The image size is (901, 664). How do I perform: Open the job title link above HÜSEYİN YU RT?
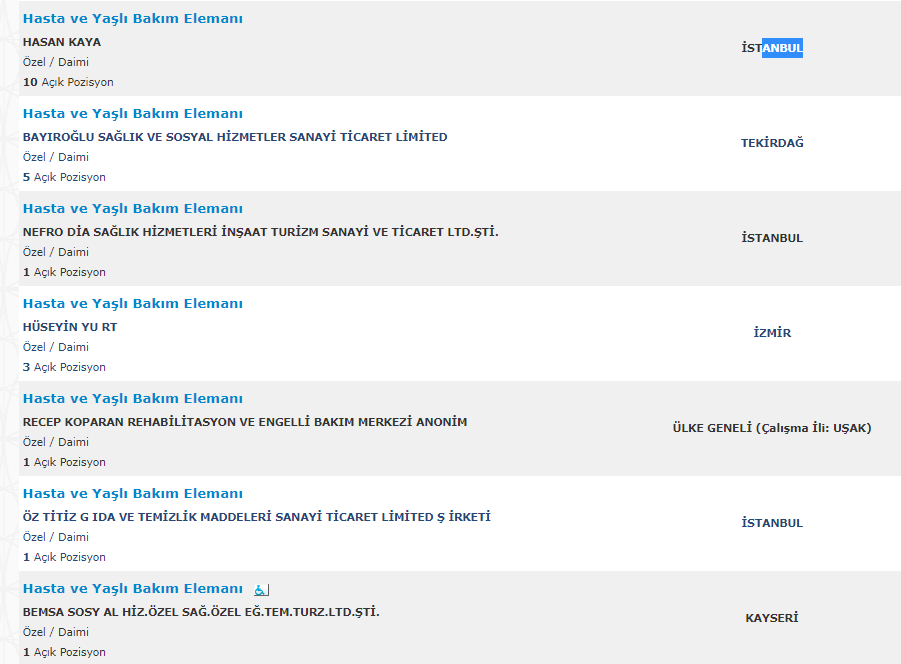(132, 304)
